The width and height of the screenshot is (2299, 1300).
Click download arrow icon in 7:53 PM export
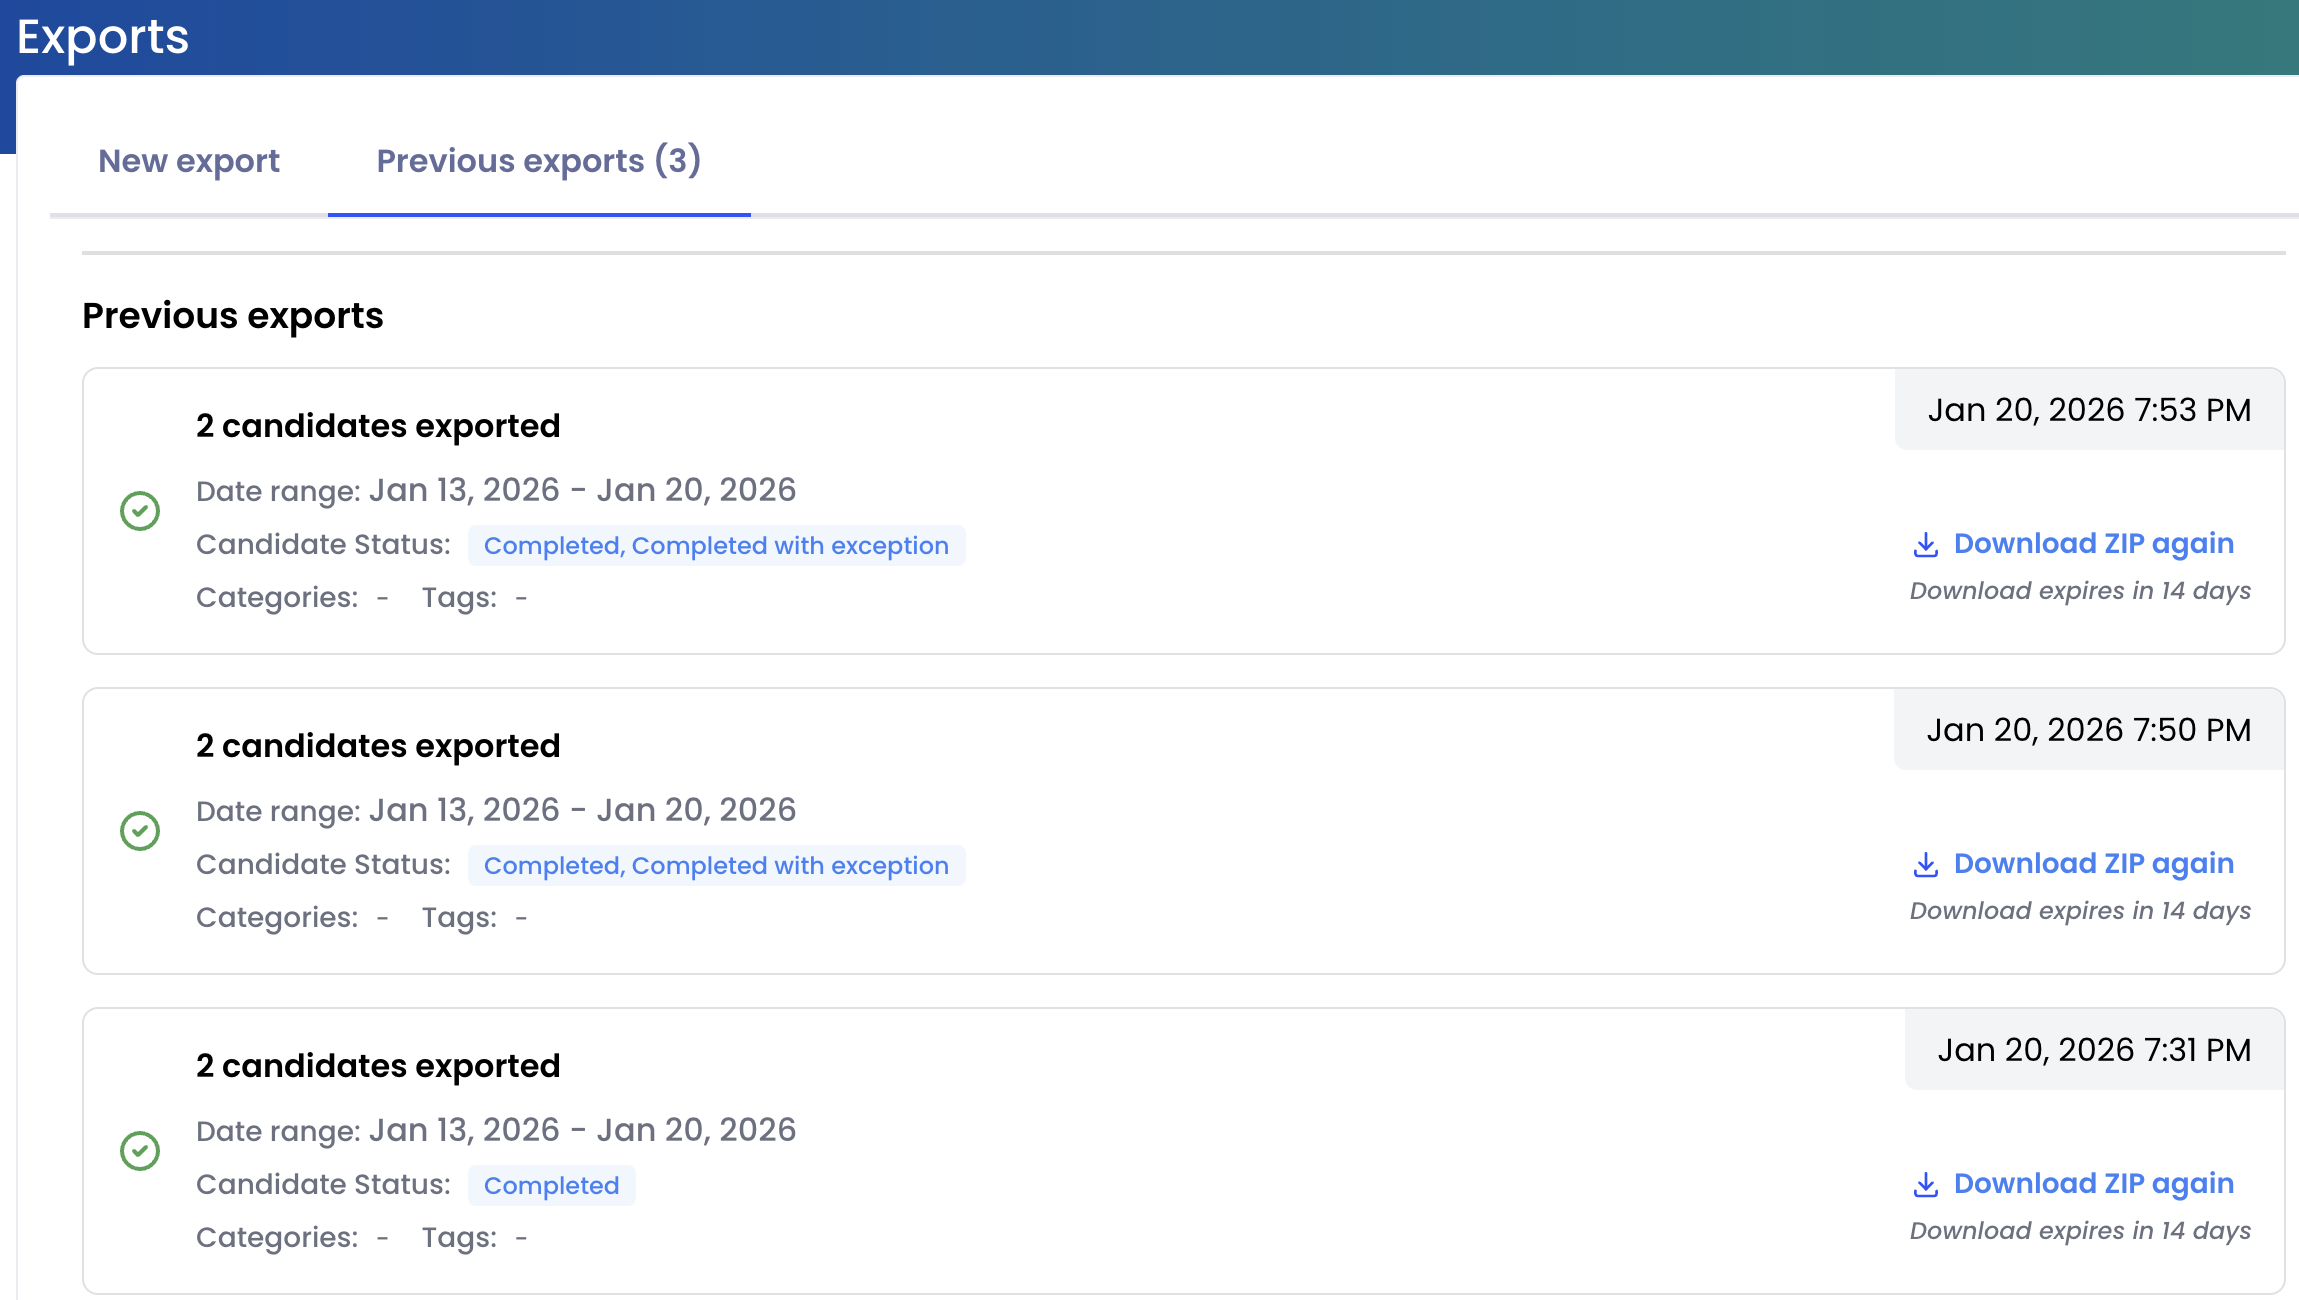coord(1925,545)
